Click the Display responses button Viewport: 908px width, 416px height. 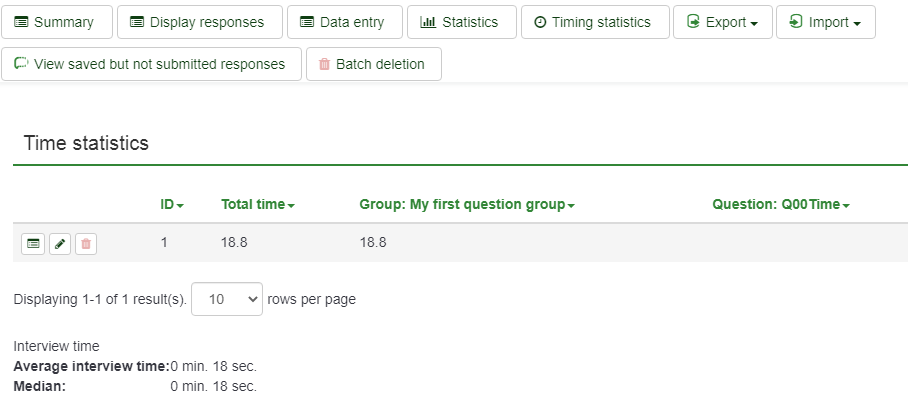(x=199, y=22)
